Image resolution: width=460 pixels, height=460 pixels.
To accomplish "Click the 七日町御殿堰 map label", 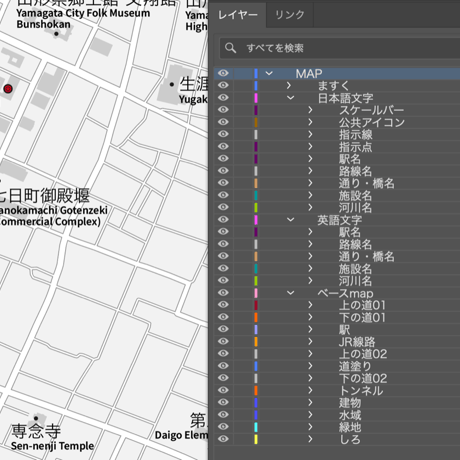I will (44, 196).
